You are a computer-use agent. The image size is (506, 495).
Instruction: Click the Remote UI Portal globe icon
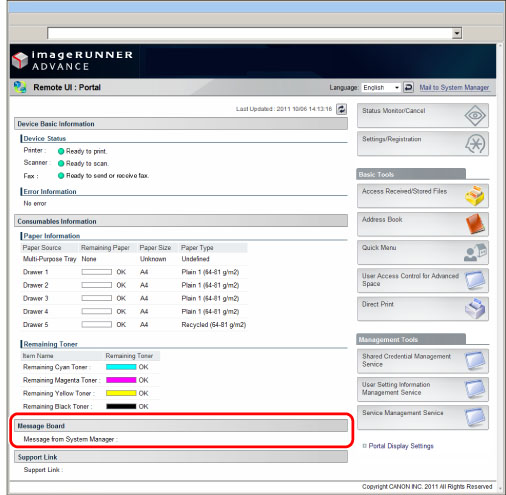[x=20, y=87]
